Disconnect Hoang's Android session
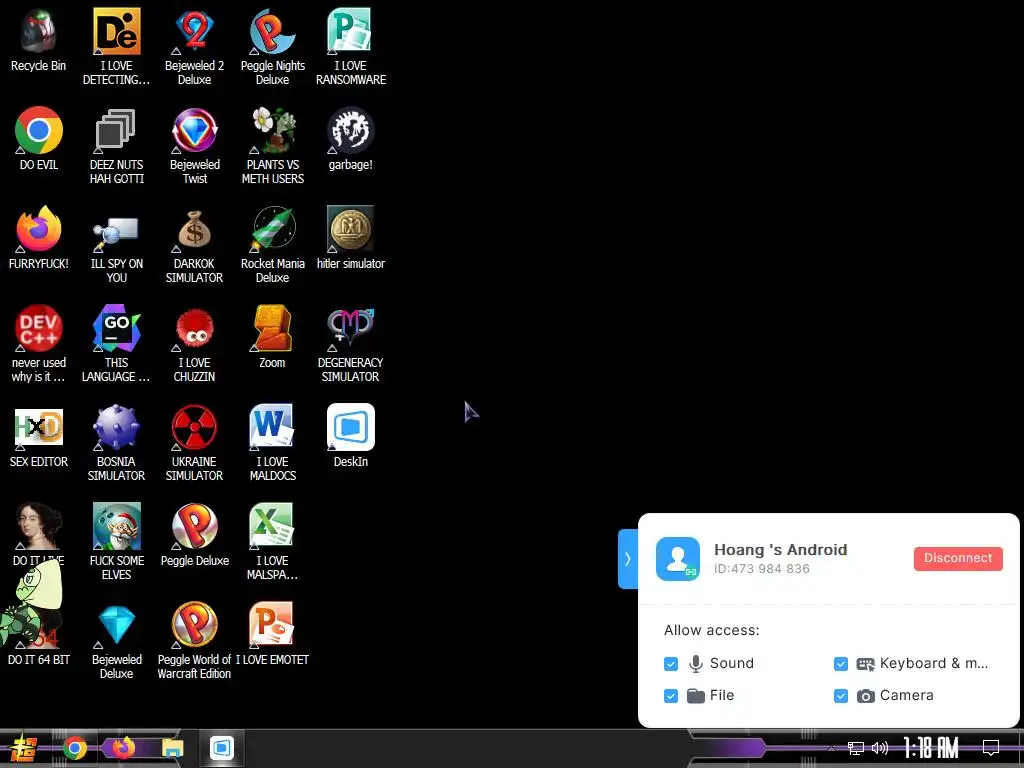The image size is (1024, 768). coord(957,558)
